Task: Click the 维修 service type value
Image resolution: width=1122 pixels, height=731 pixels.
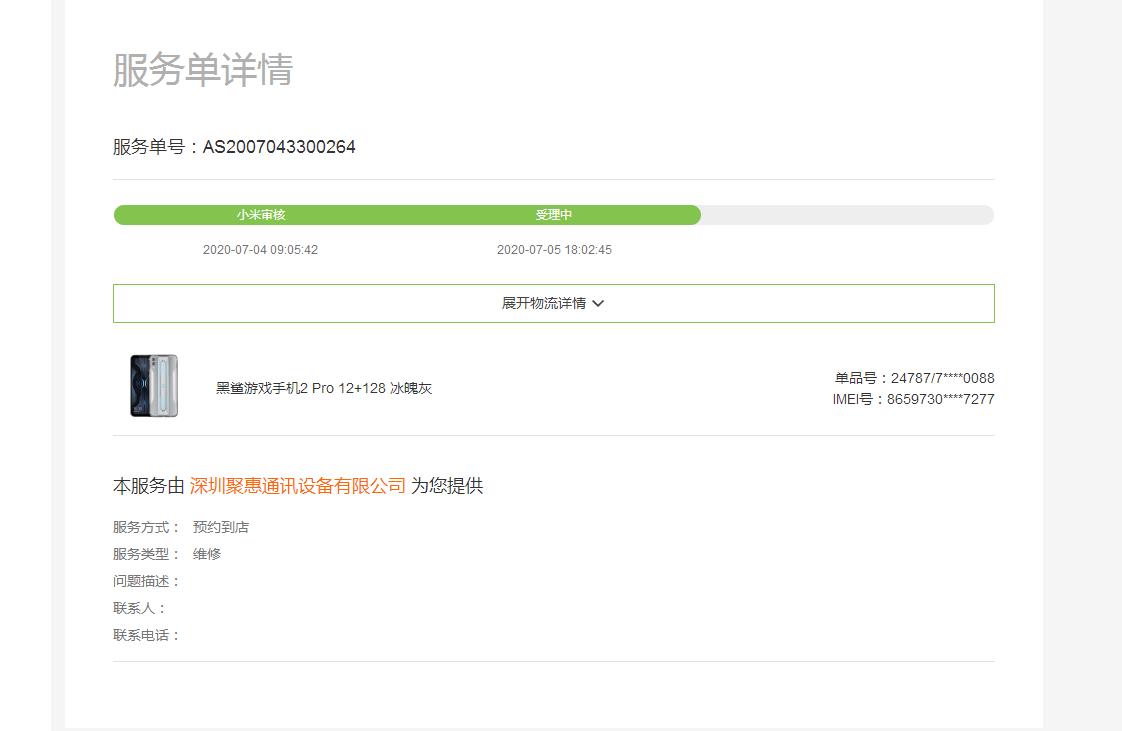Action: [x=207, y=554]
